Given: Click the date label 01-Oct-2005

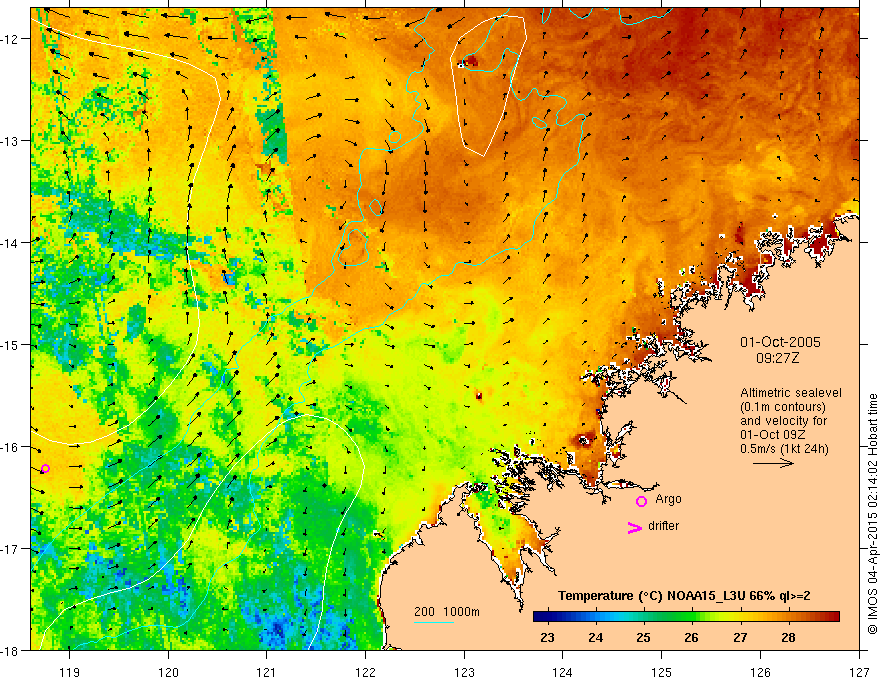Looking at the screenshot, I should click(x=780, y=342).
